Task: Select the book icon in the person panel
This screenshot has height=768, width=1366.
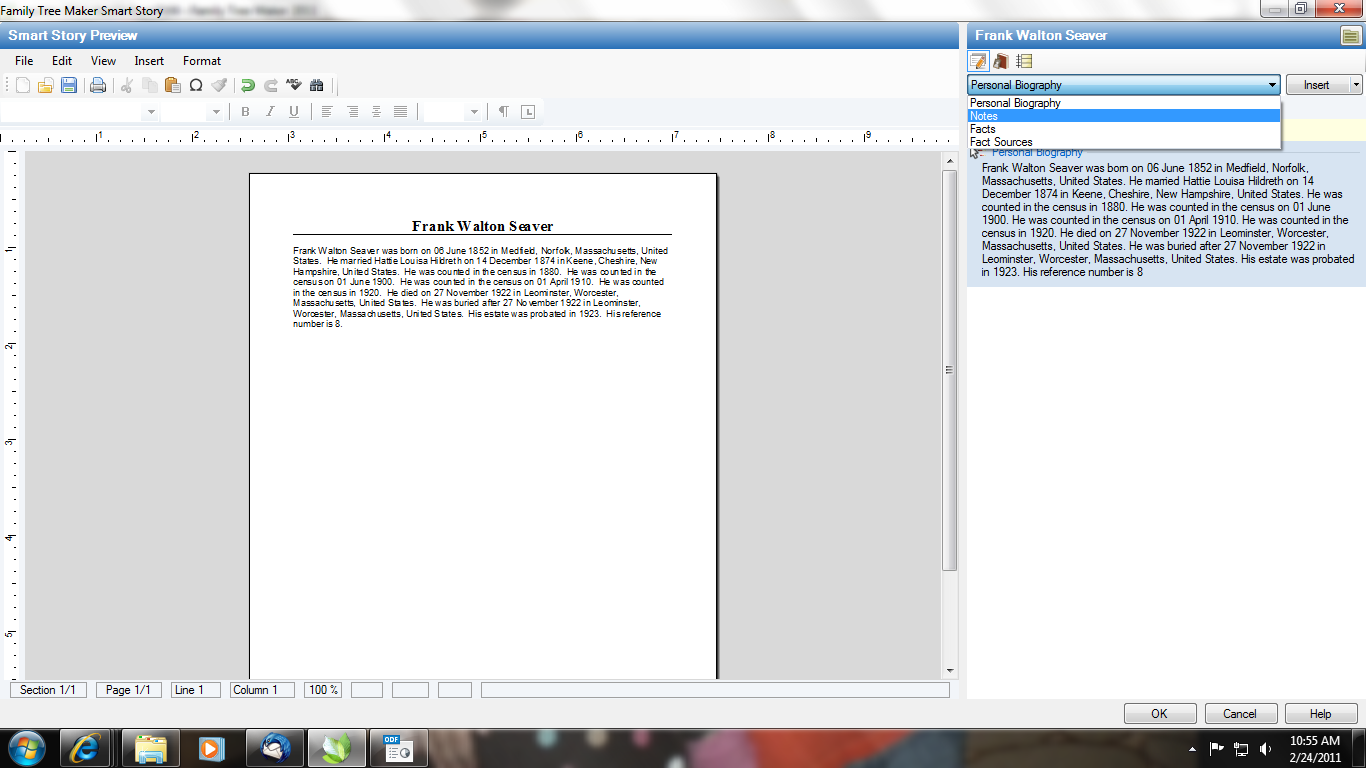Action: [x=1000, y=62]
